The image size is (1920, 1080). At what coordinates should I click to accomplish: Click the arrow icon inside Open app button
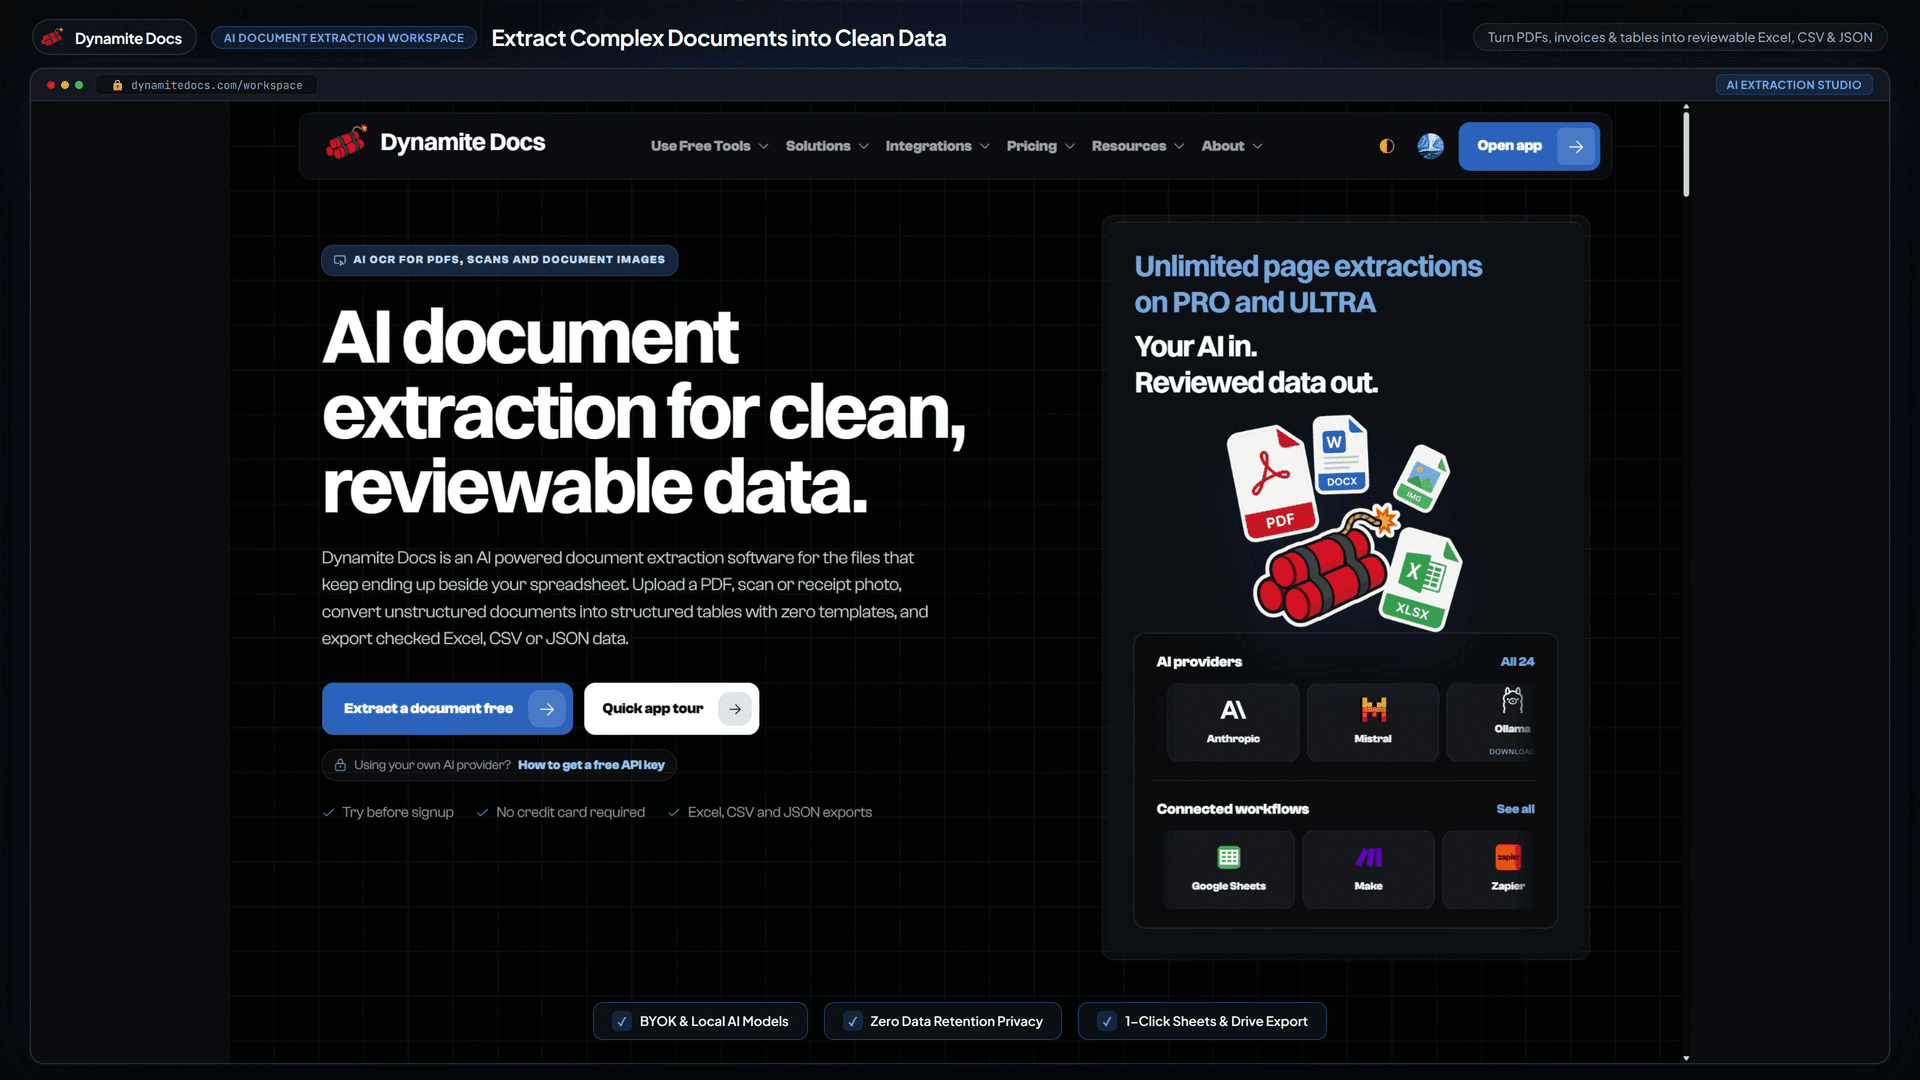click(1576, 146)
